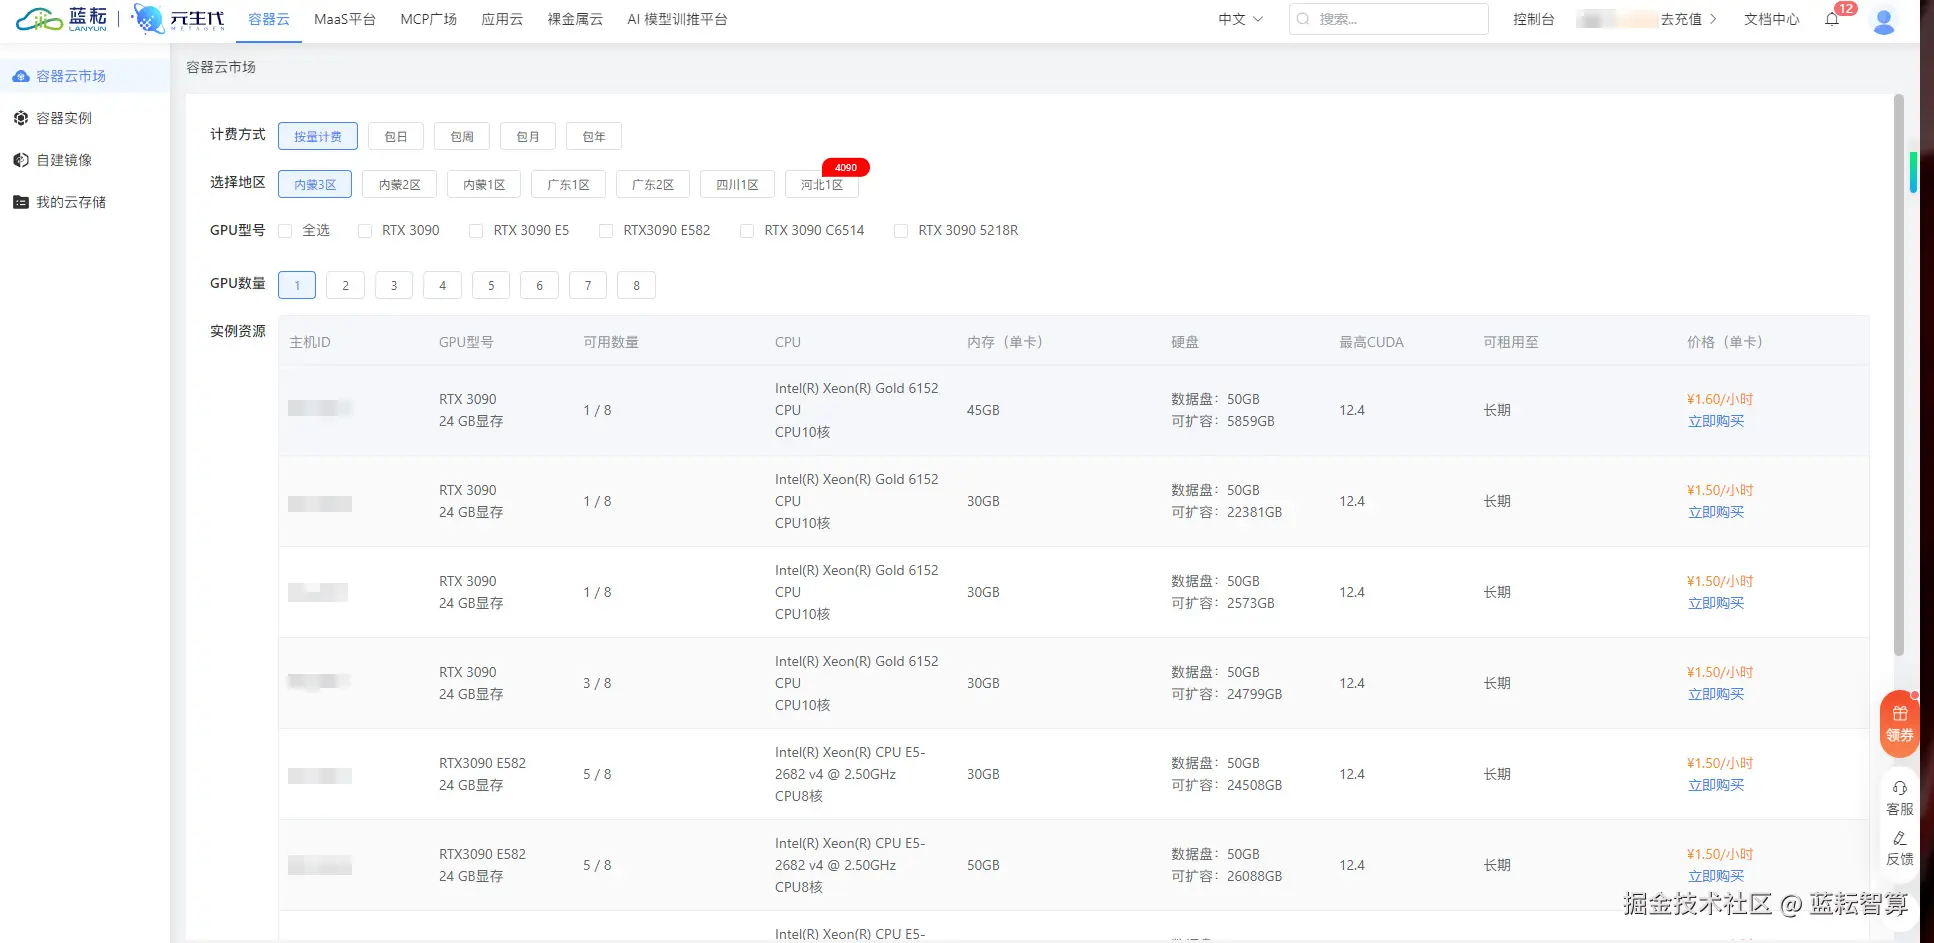Set GPU count to 5
1934x943 pixels.
coord(491,285)
